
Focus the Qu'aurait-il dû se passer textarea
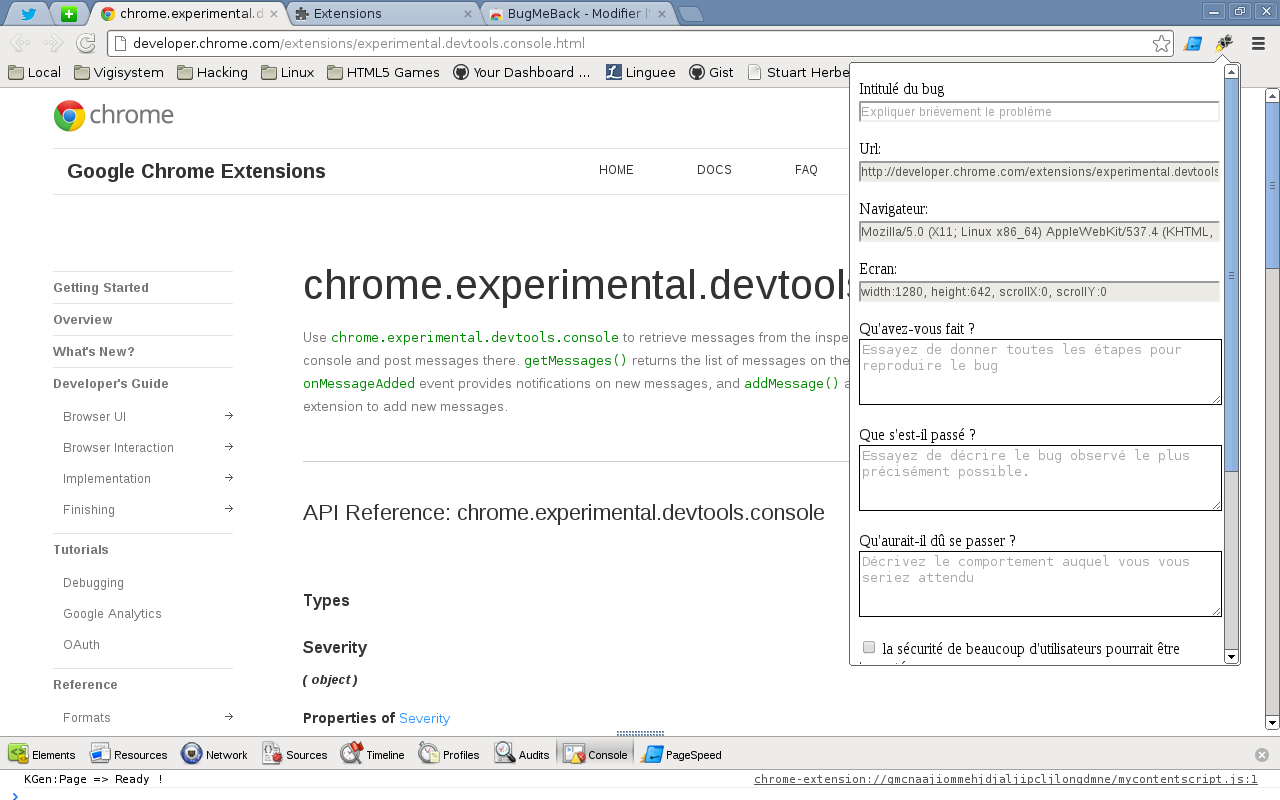pos(1040,584)
